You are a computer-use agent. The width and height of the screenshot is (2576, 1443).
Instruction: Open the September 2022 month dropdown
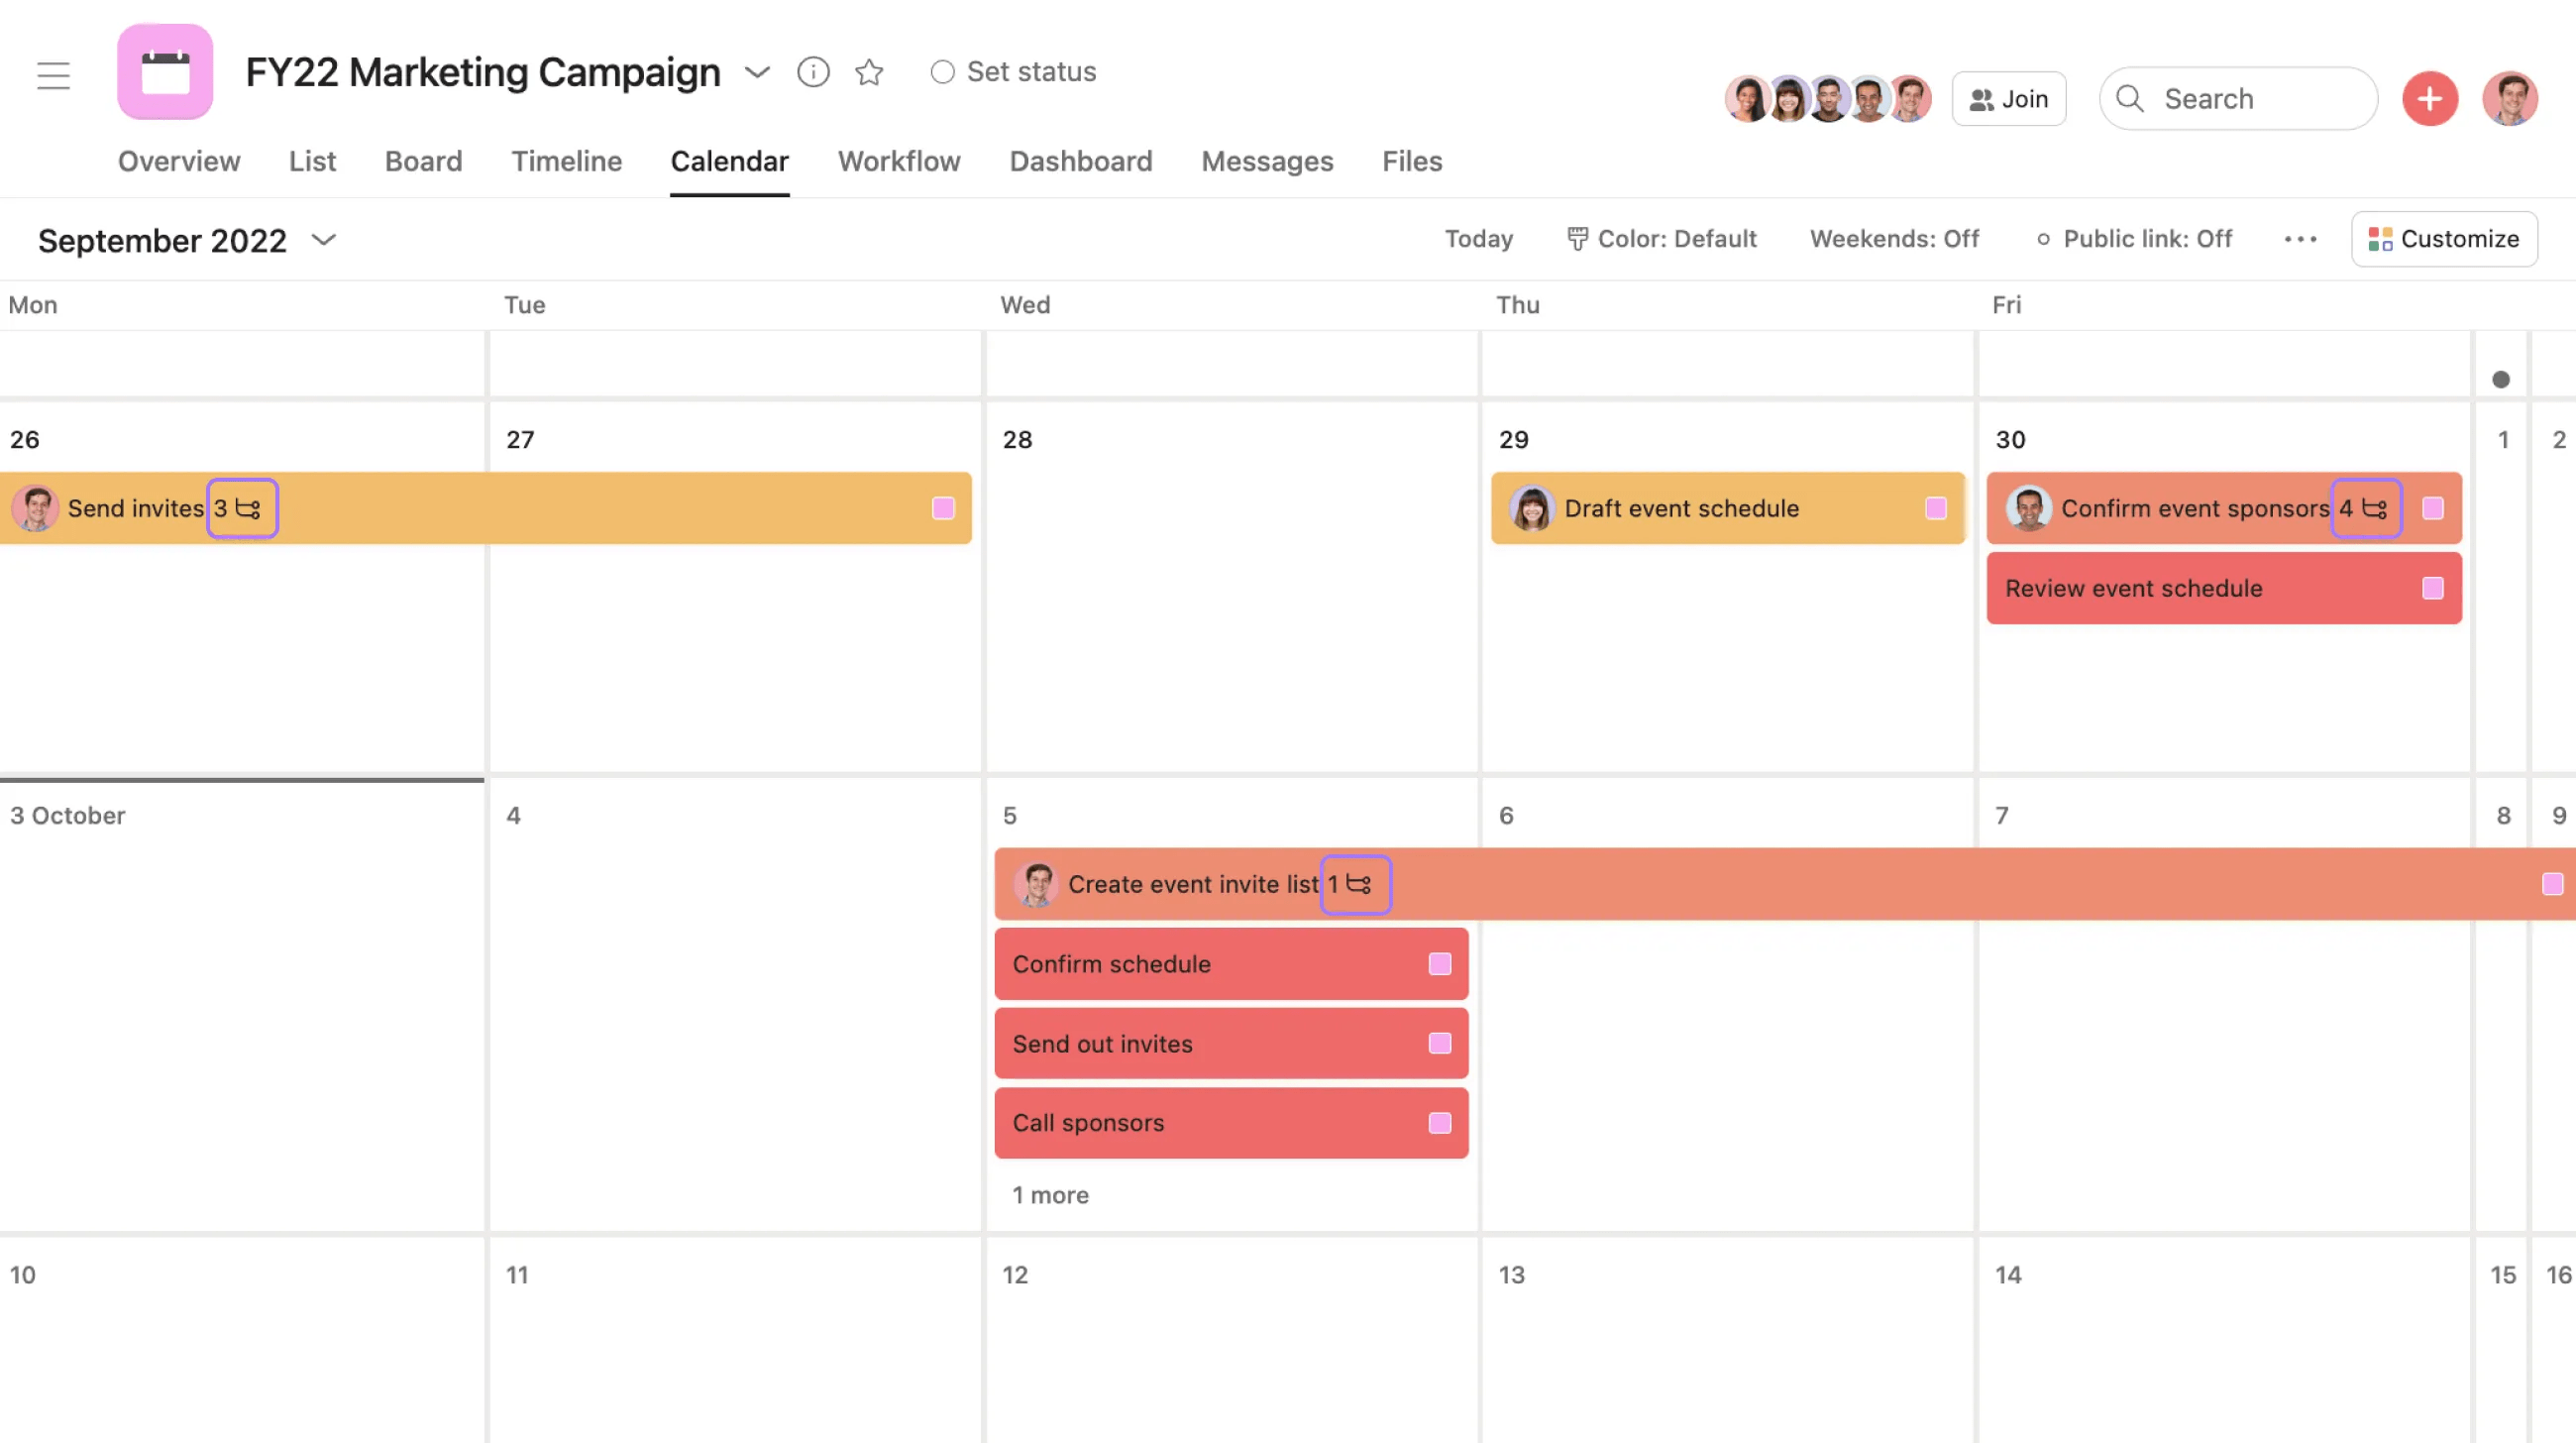[323, 240]
